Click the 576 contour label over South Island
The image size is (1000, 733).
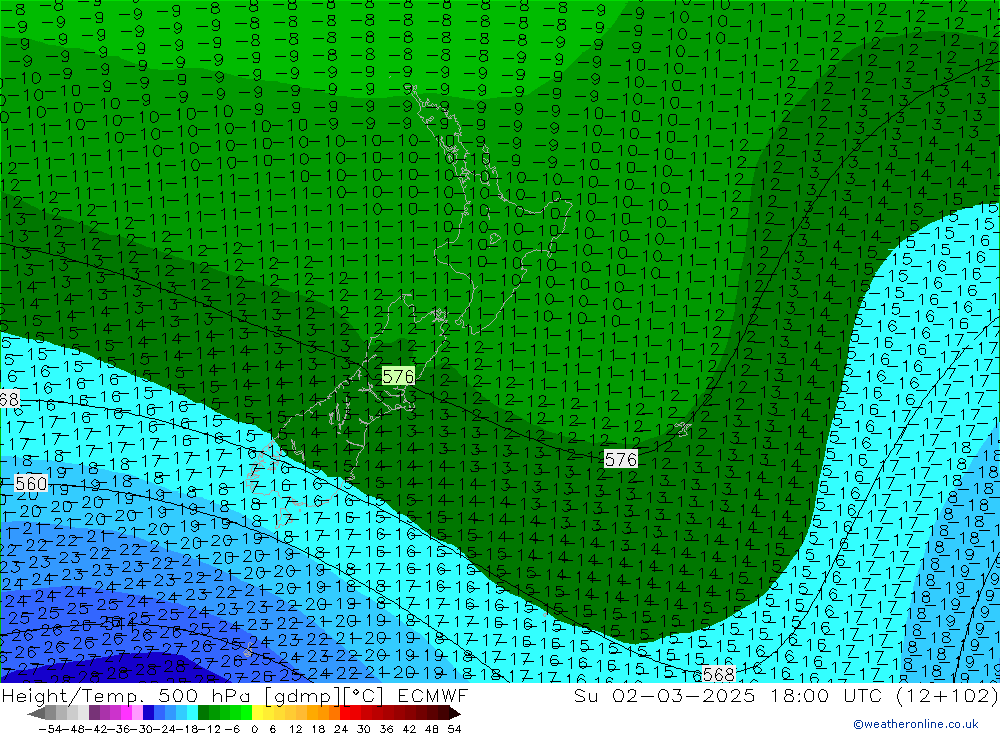(x=398, y=376)
